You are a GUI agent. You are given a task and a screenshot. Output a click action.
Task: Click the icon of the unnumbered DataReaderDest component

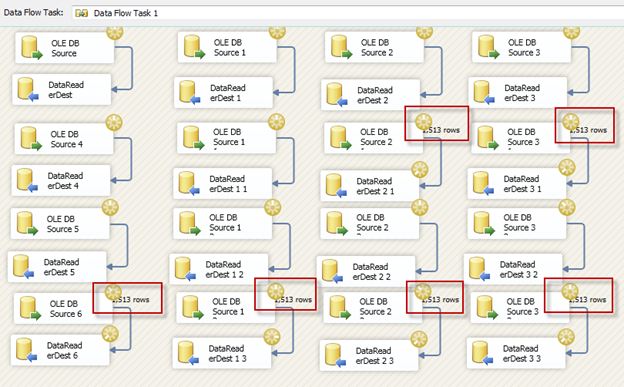point(28,90)
